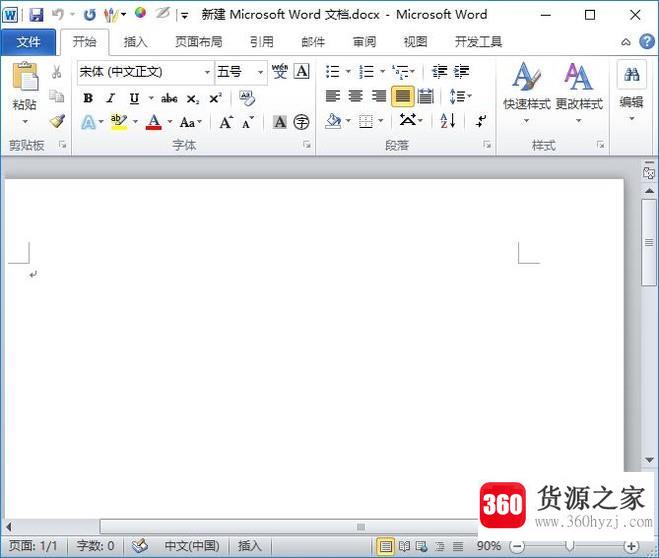659x558 pixels.
Task: Click the Save icon in quick access toolbar
Action: pyautogui.click(x=37, y=15)
